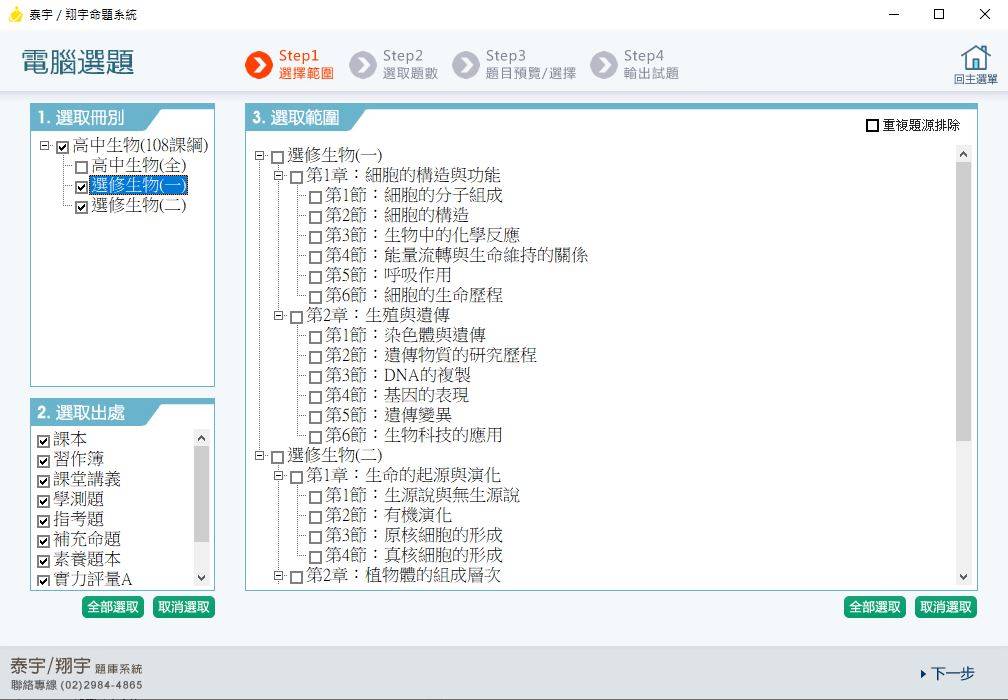Viewport: 1008px width, 700px height.
Task: Uncheck the 指考題 source checkbox
Action: (44, 521)
